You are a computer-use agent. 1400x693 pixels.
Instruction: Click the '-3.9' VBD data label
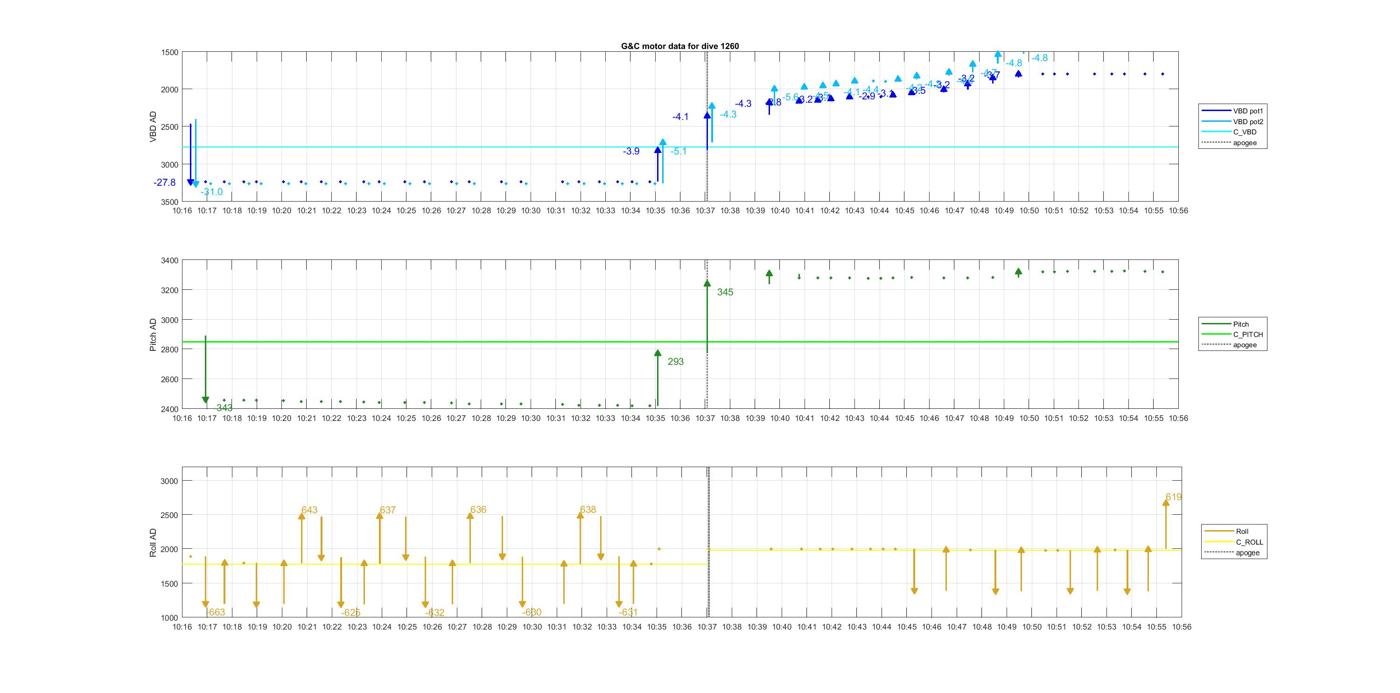[631, 151]
